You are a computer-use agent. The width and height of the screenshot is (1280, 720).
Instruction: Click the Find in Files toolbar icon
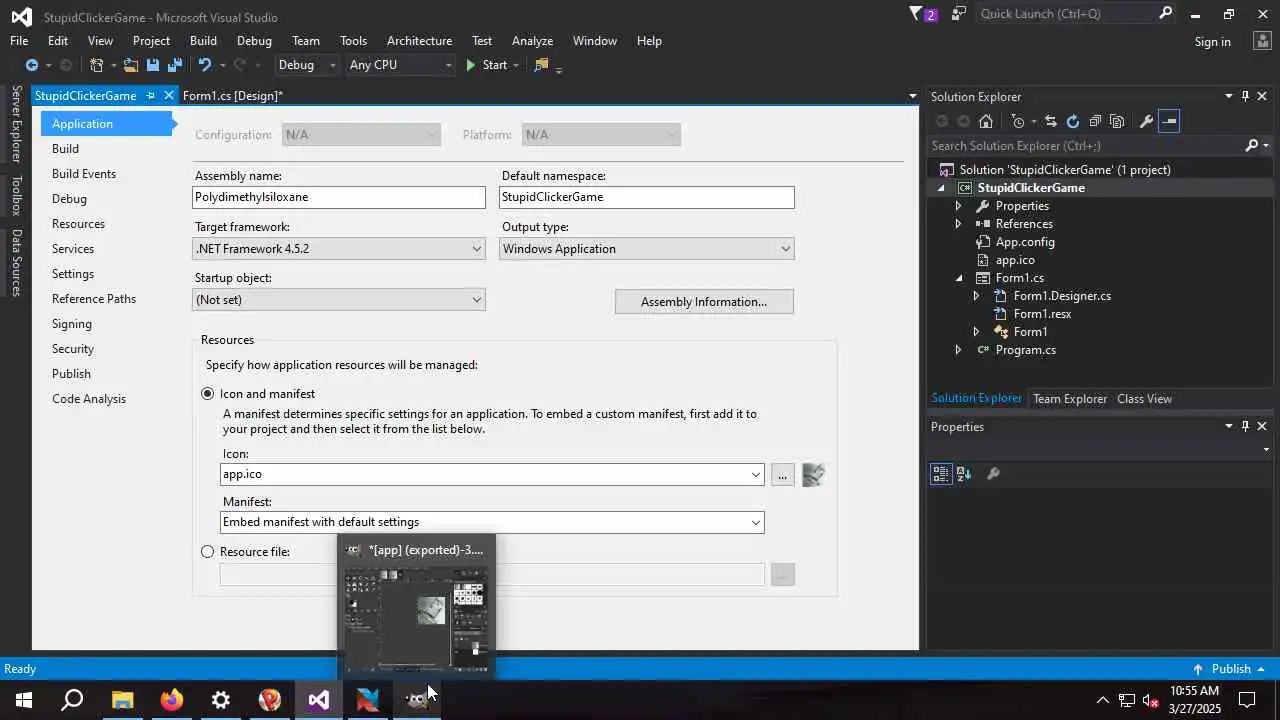541,65
